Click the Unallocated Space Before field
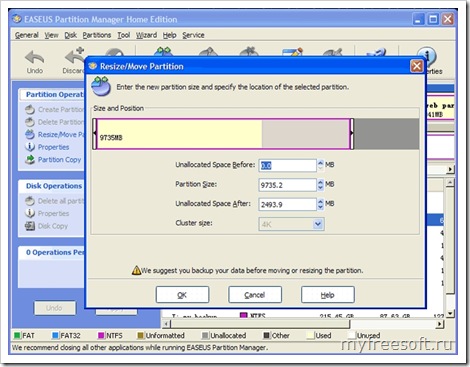470x367 pixels. [x=287, y=165]
